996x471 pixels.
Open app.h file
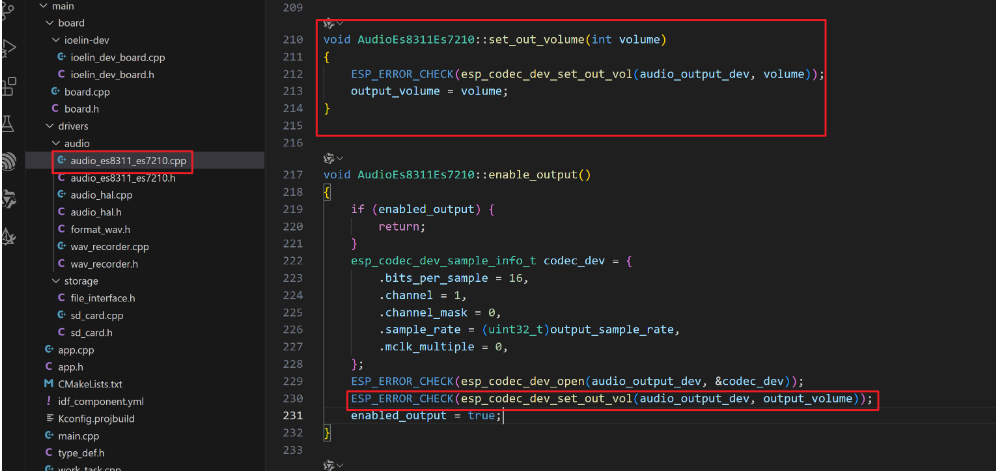point(71,367)
